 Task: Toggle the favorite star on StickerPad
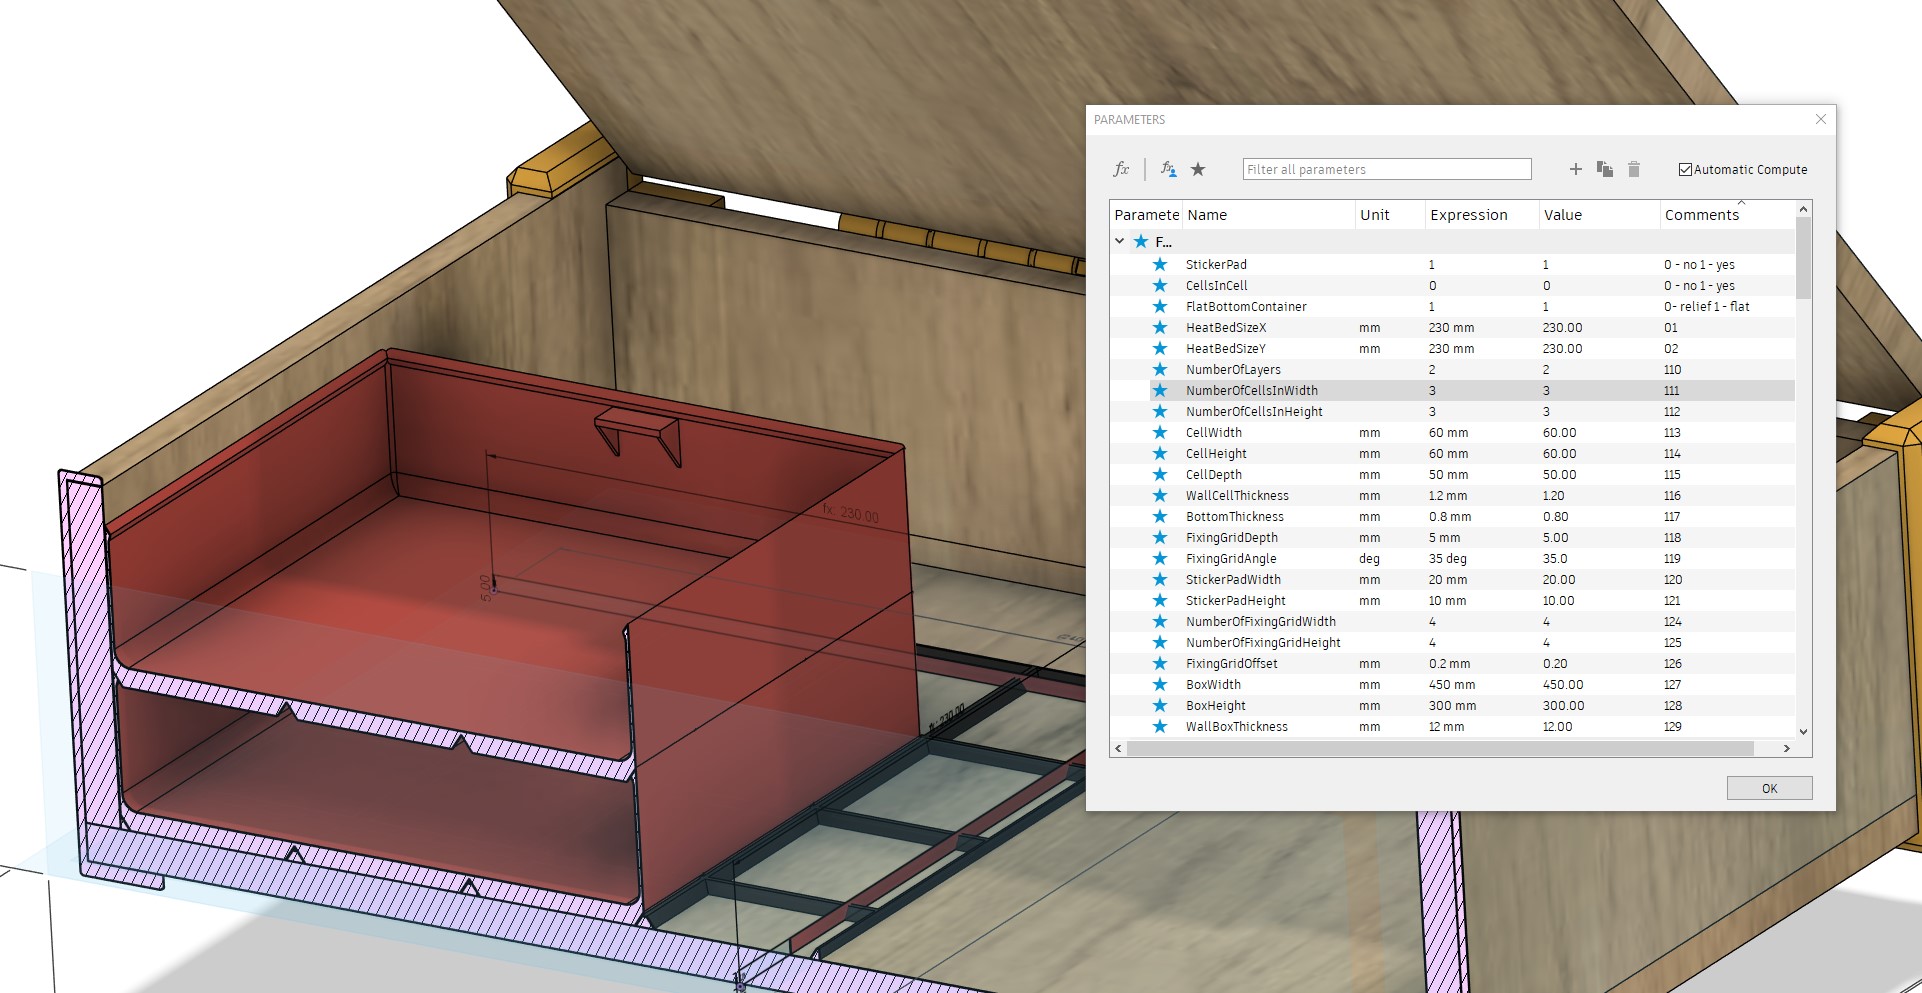[1159, 264]
